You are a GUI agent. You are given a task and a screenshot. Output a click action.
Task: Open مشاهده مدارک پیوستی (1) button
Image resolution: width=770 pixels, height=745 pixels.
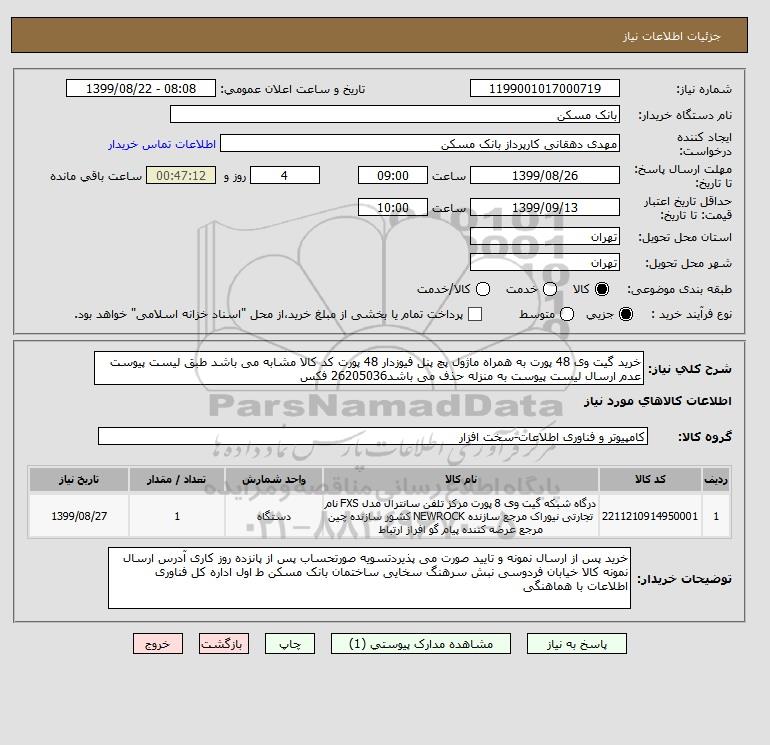coord(421,644)
